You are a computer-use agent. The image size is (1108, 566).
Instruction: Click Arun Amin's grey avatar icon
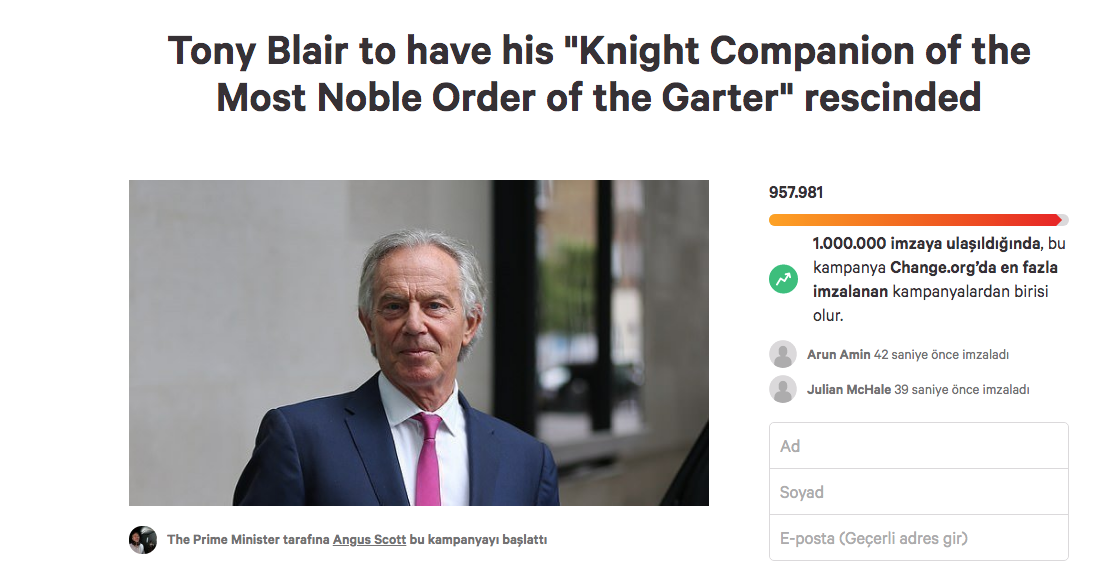(783, 354)
